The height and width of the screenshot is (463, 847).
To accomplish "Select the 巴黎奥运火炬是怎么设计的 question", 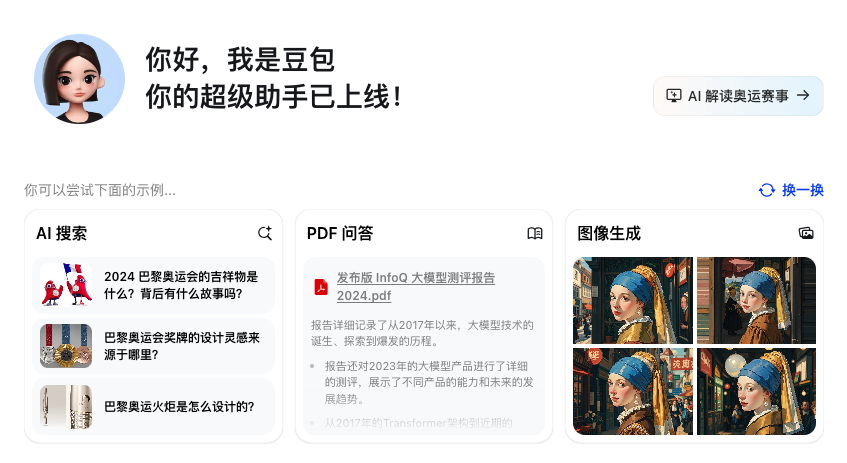I will tap(179, 407).
